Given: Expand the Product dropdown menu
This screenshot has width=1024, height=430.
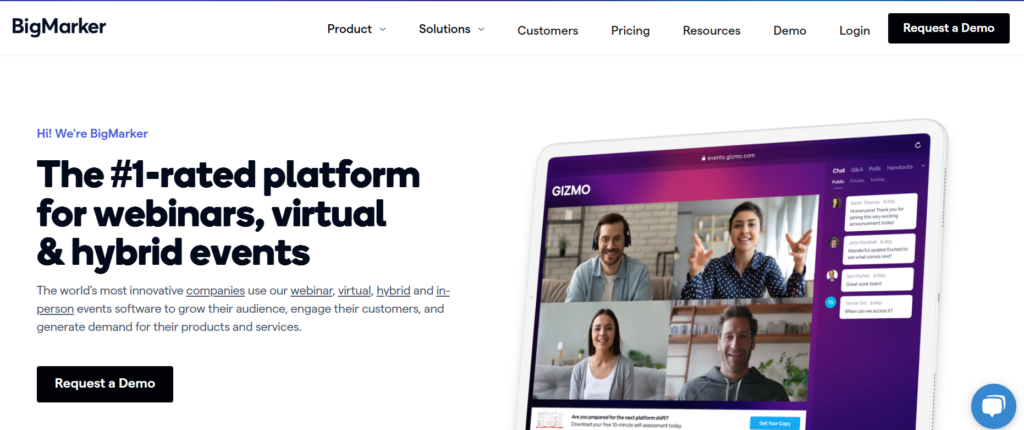Looking at the screenshot, I should click(x=357, y=29).
